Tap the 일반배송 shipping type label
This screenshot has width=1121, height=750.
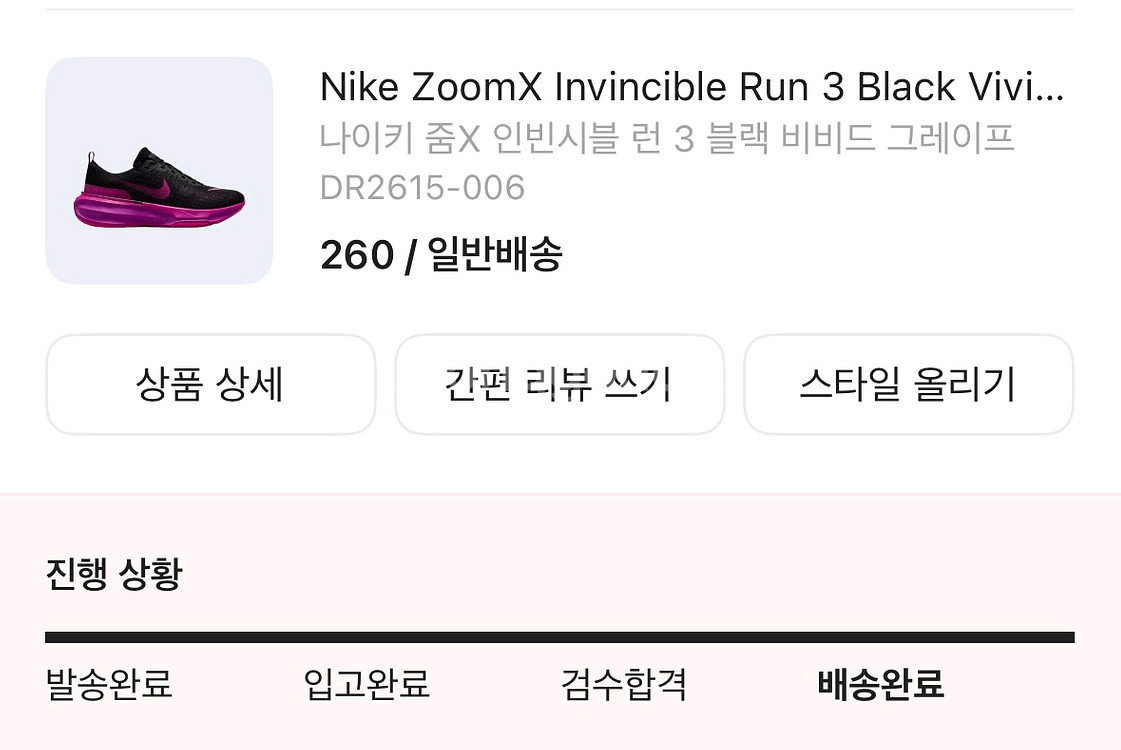pyautogui.click(x=495, y=256)
